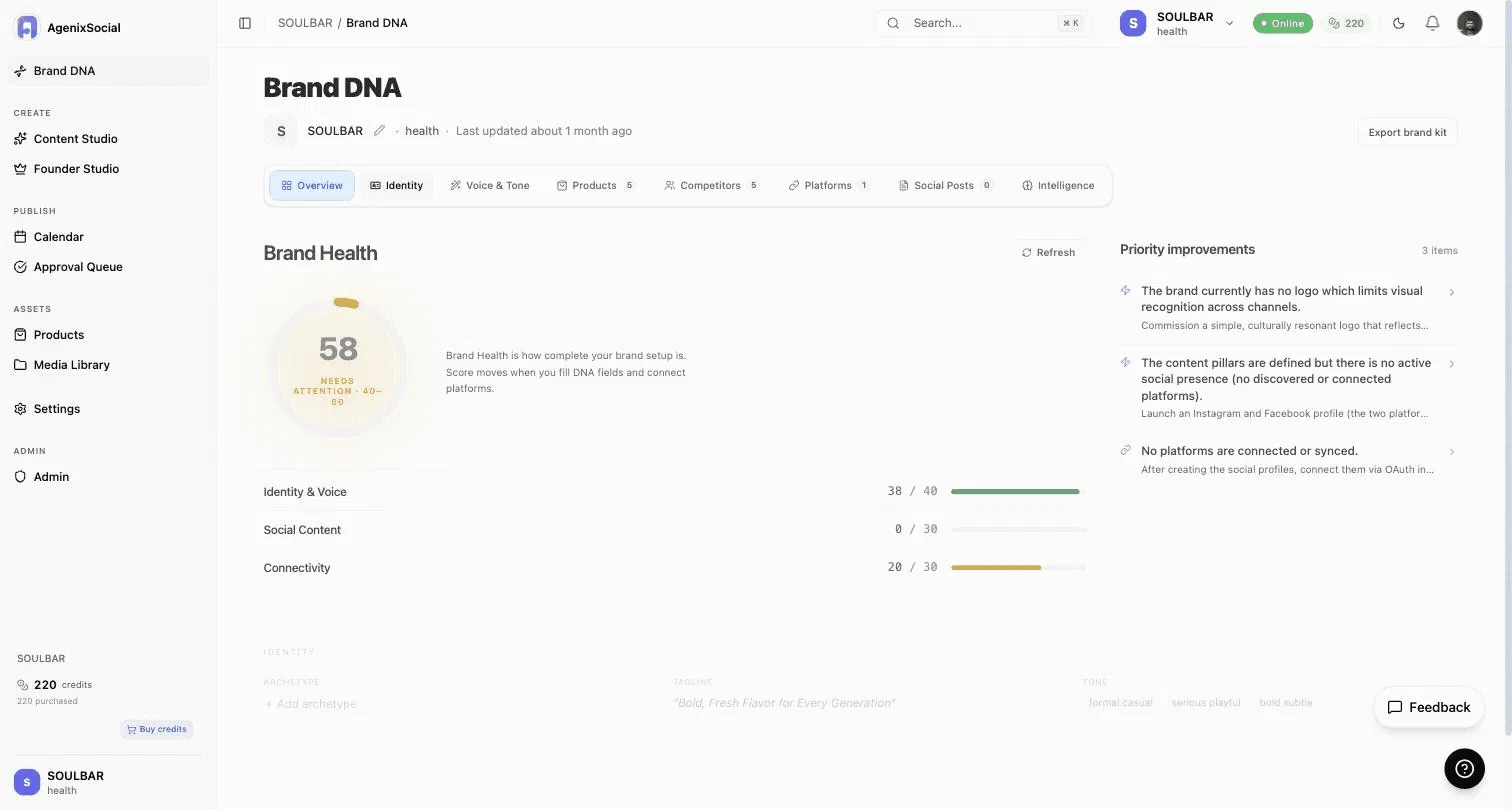Click the 0 / 30 score value
The height and width of the screenshot is (809, 1512).
pos(916,530)
